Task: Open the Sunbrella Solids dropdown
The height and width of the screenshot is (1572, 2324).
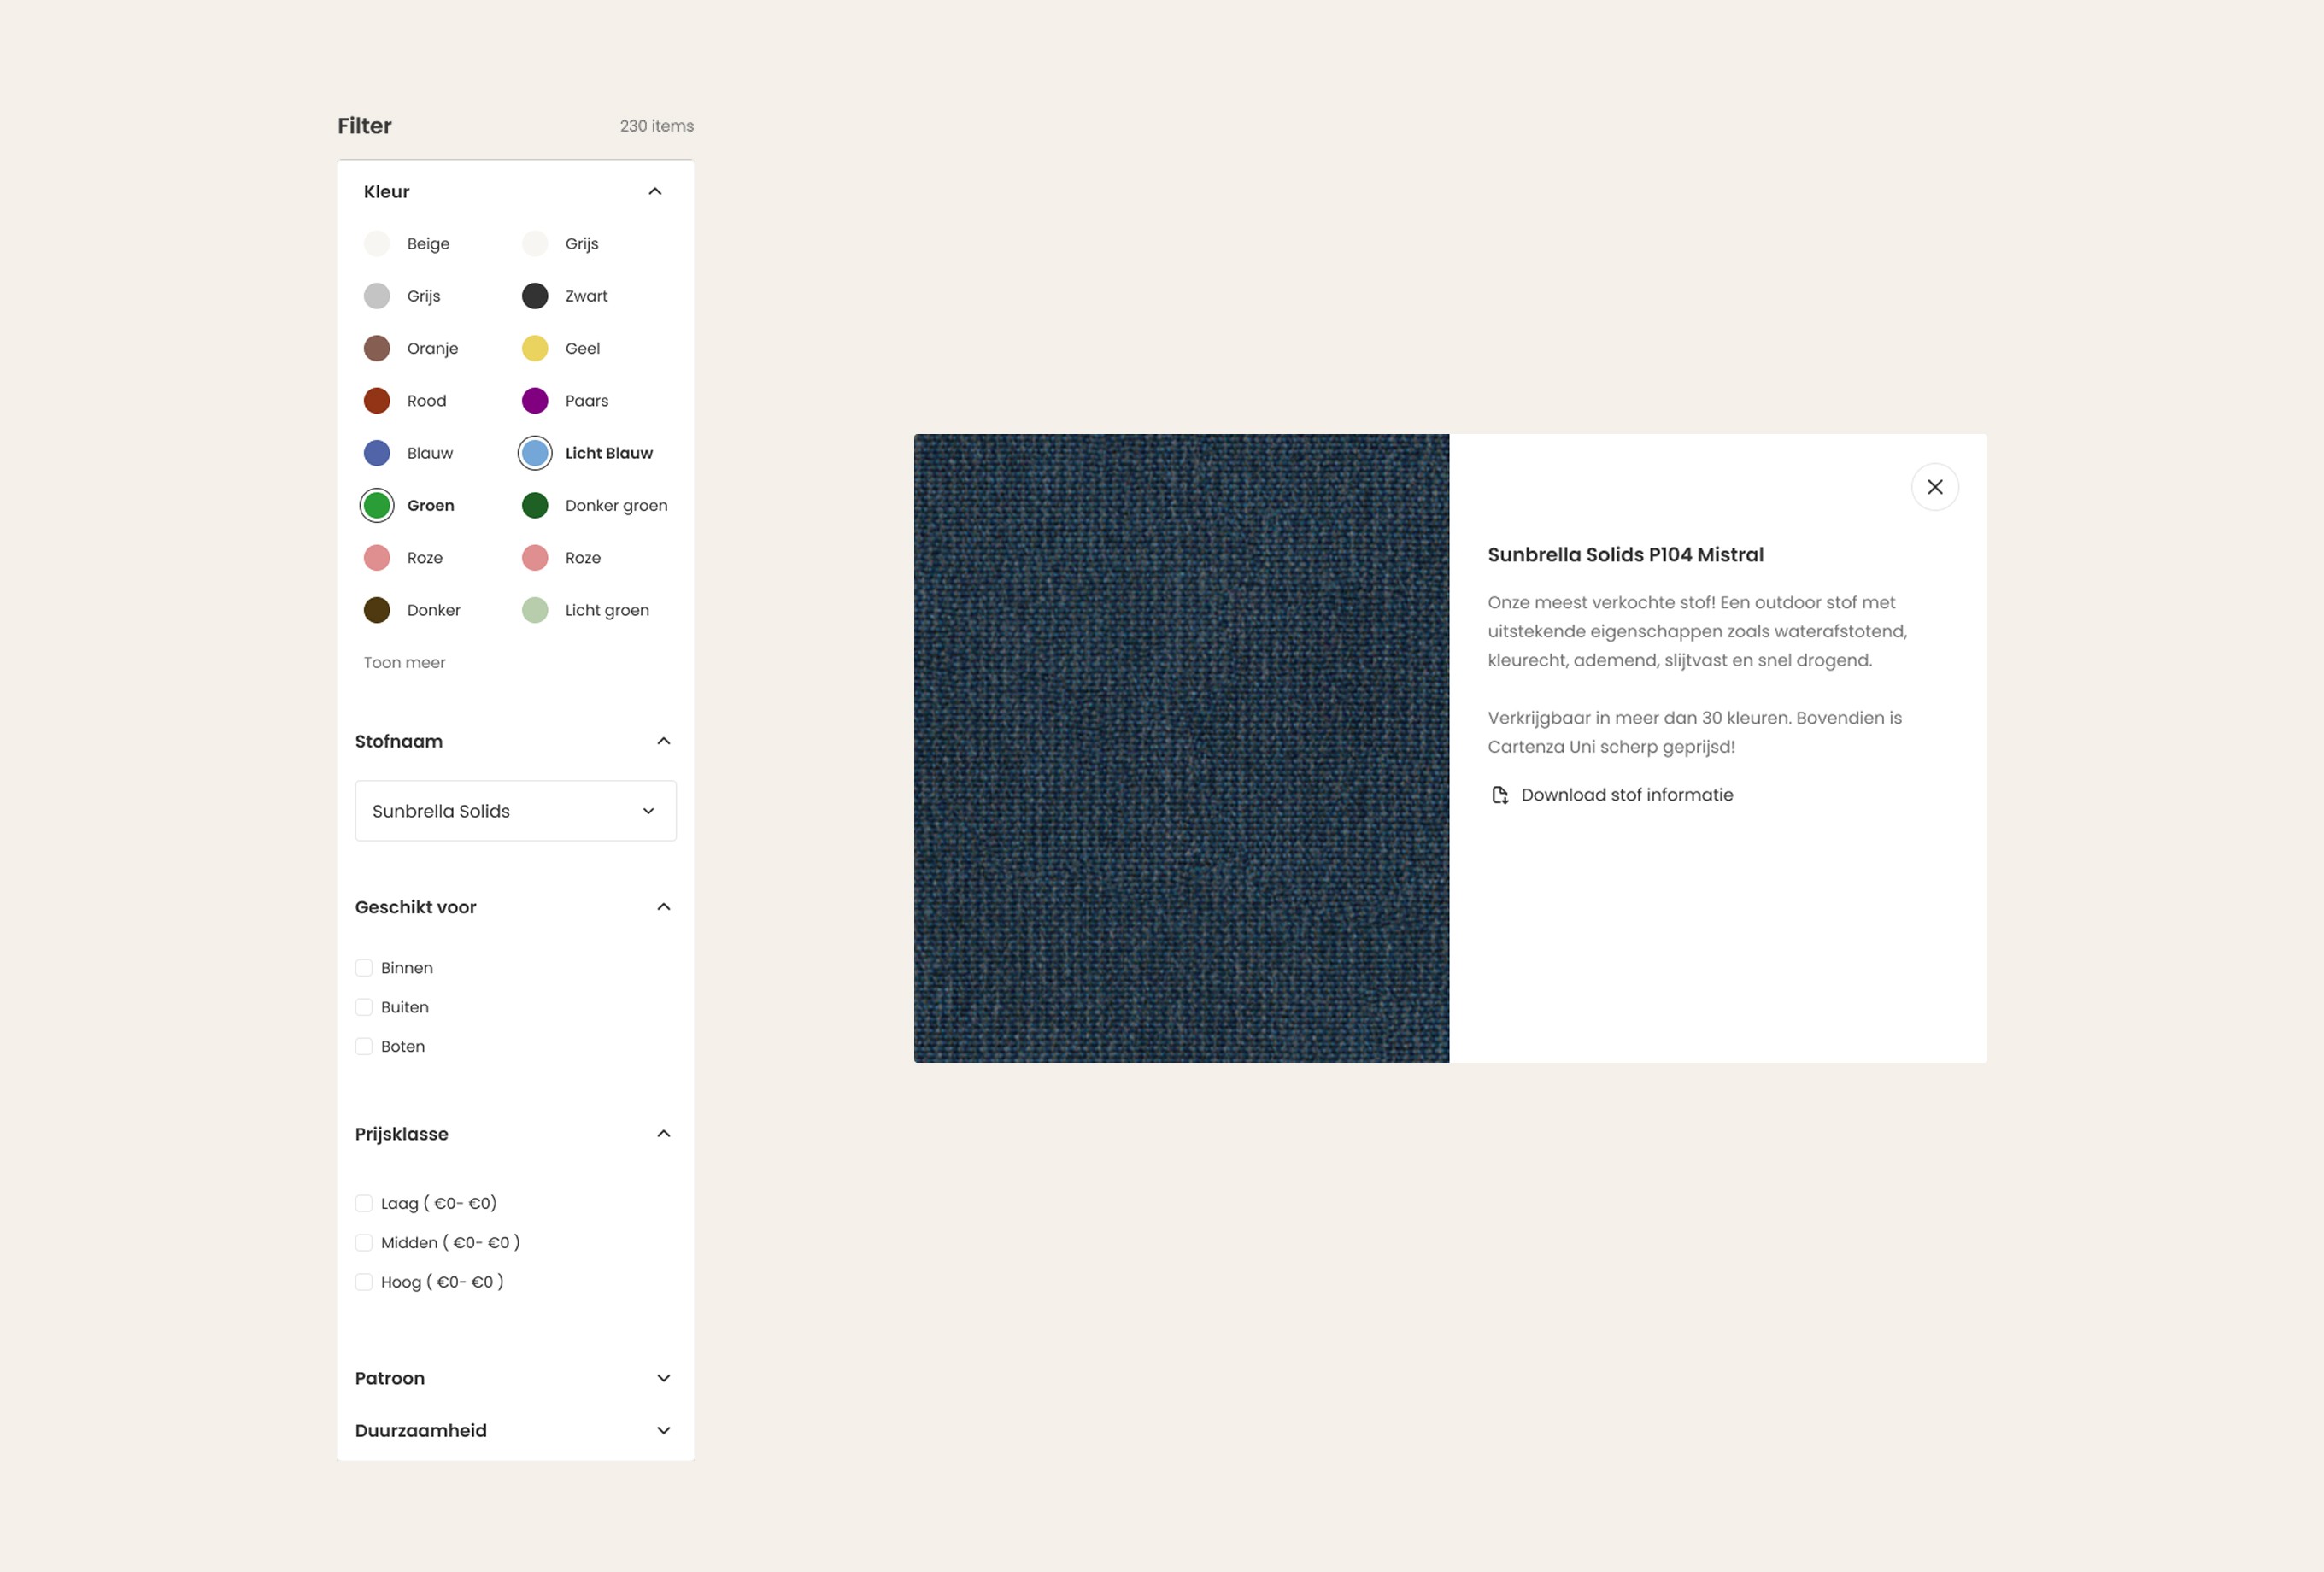Action: pyautogui.click(x=515, y=811)
